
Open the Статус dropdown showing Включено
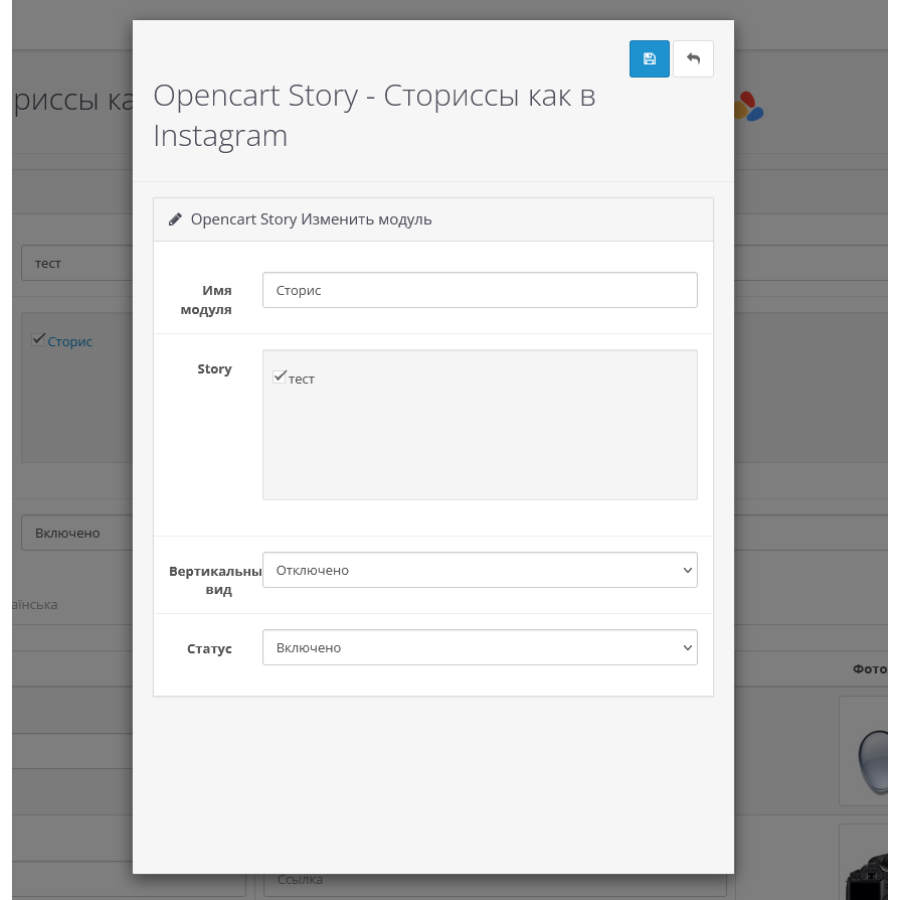[x=480, y=647]
